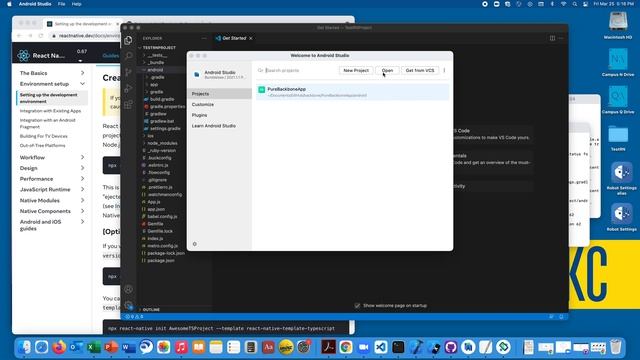640x360 pixels.
Task: Select the PureBackboneApp recent project
Action: click(352, 92)
